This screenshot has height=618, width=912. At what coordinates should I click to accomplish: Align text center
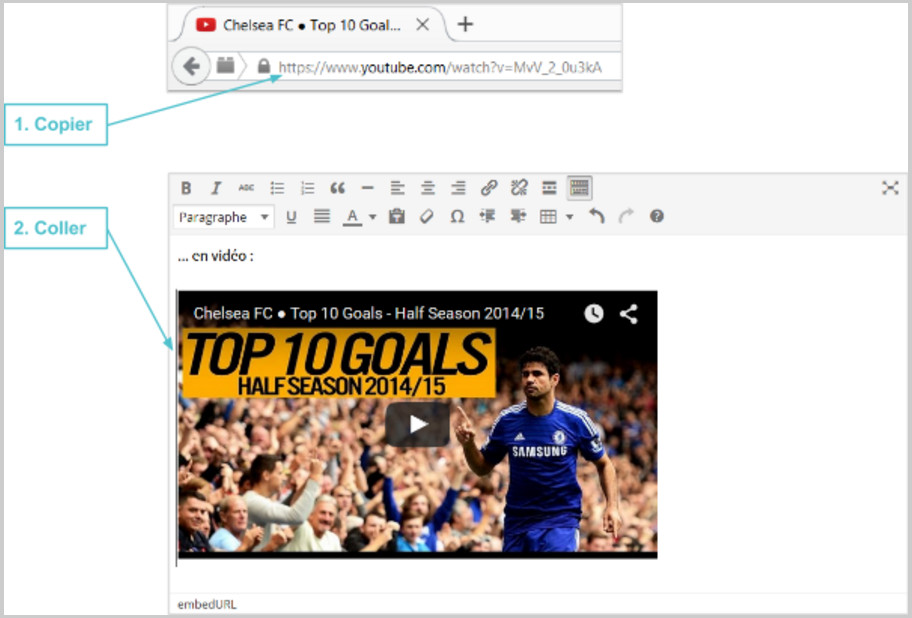point(428,188)
